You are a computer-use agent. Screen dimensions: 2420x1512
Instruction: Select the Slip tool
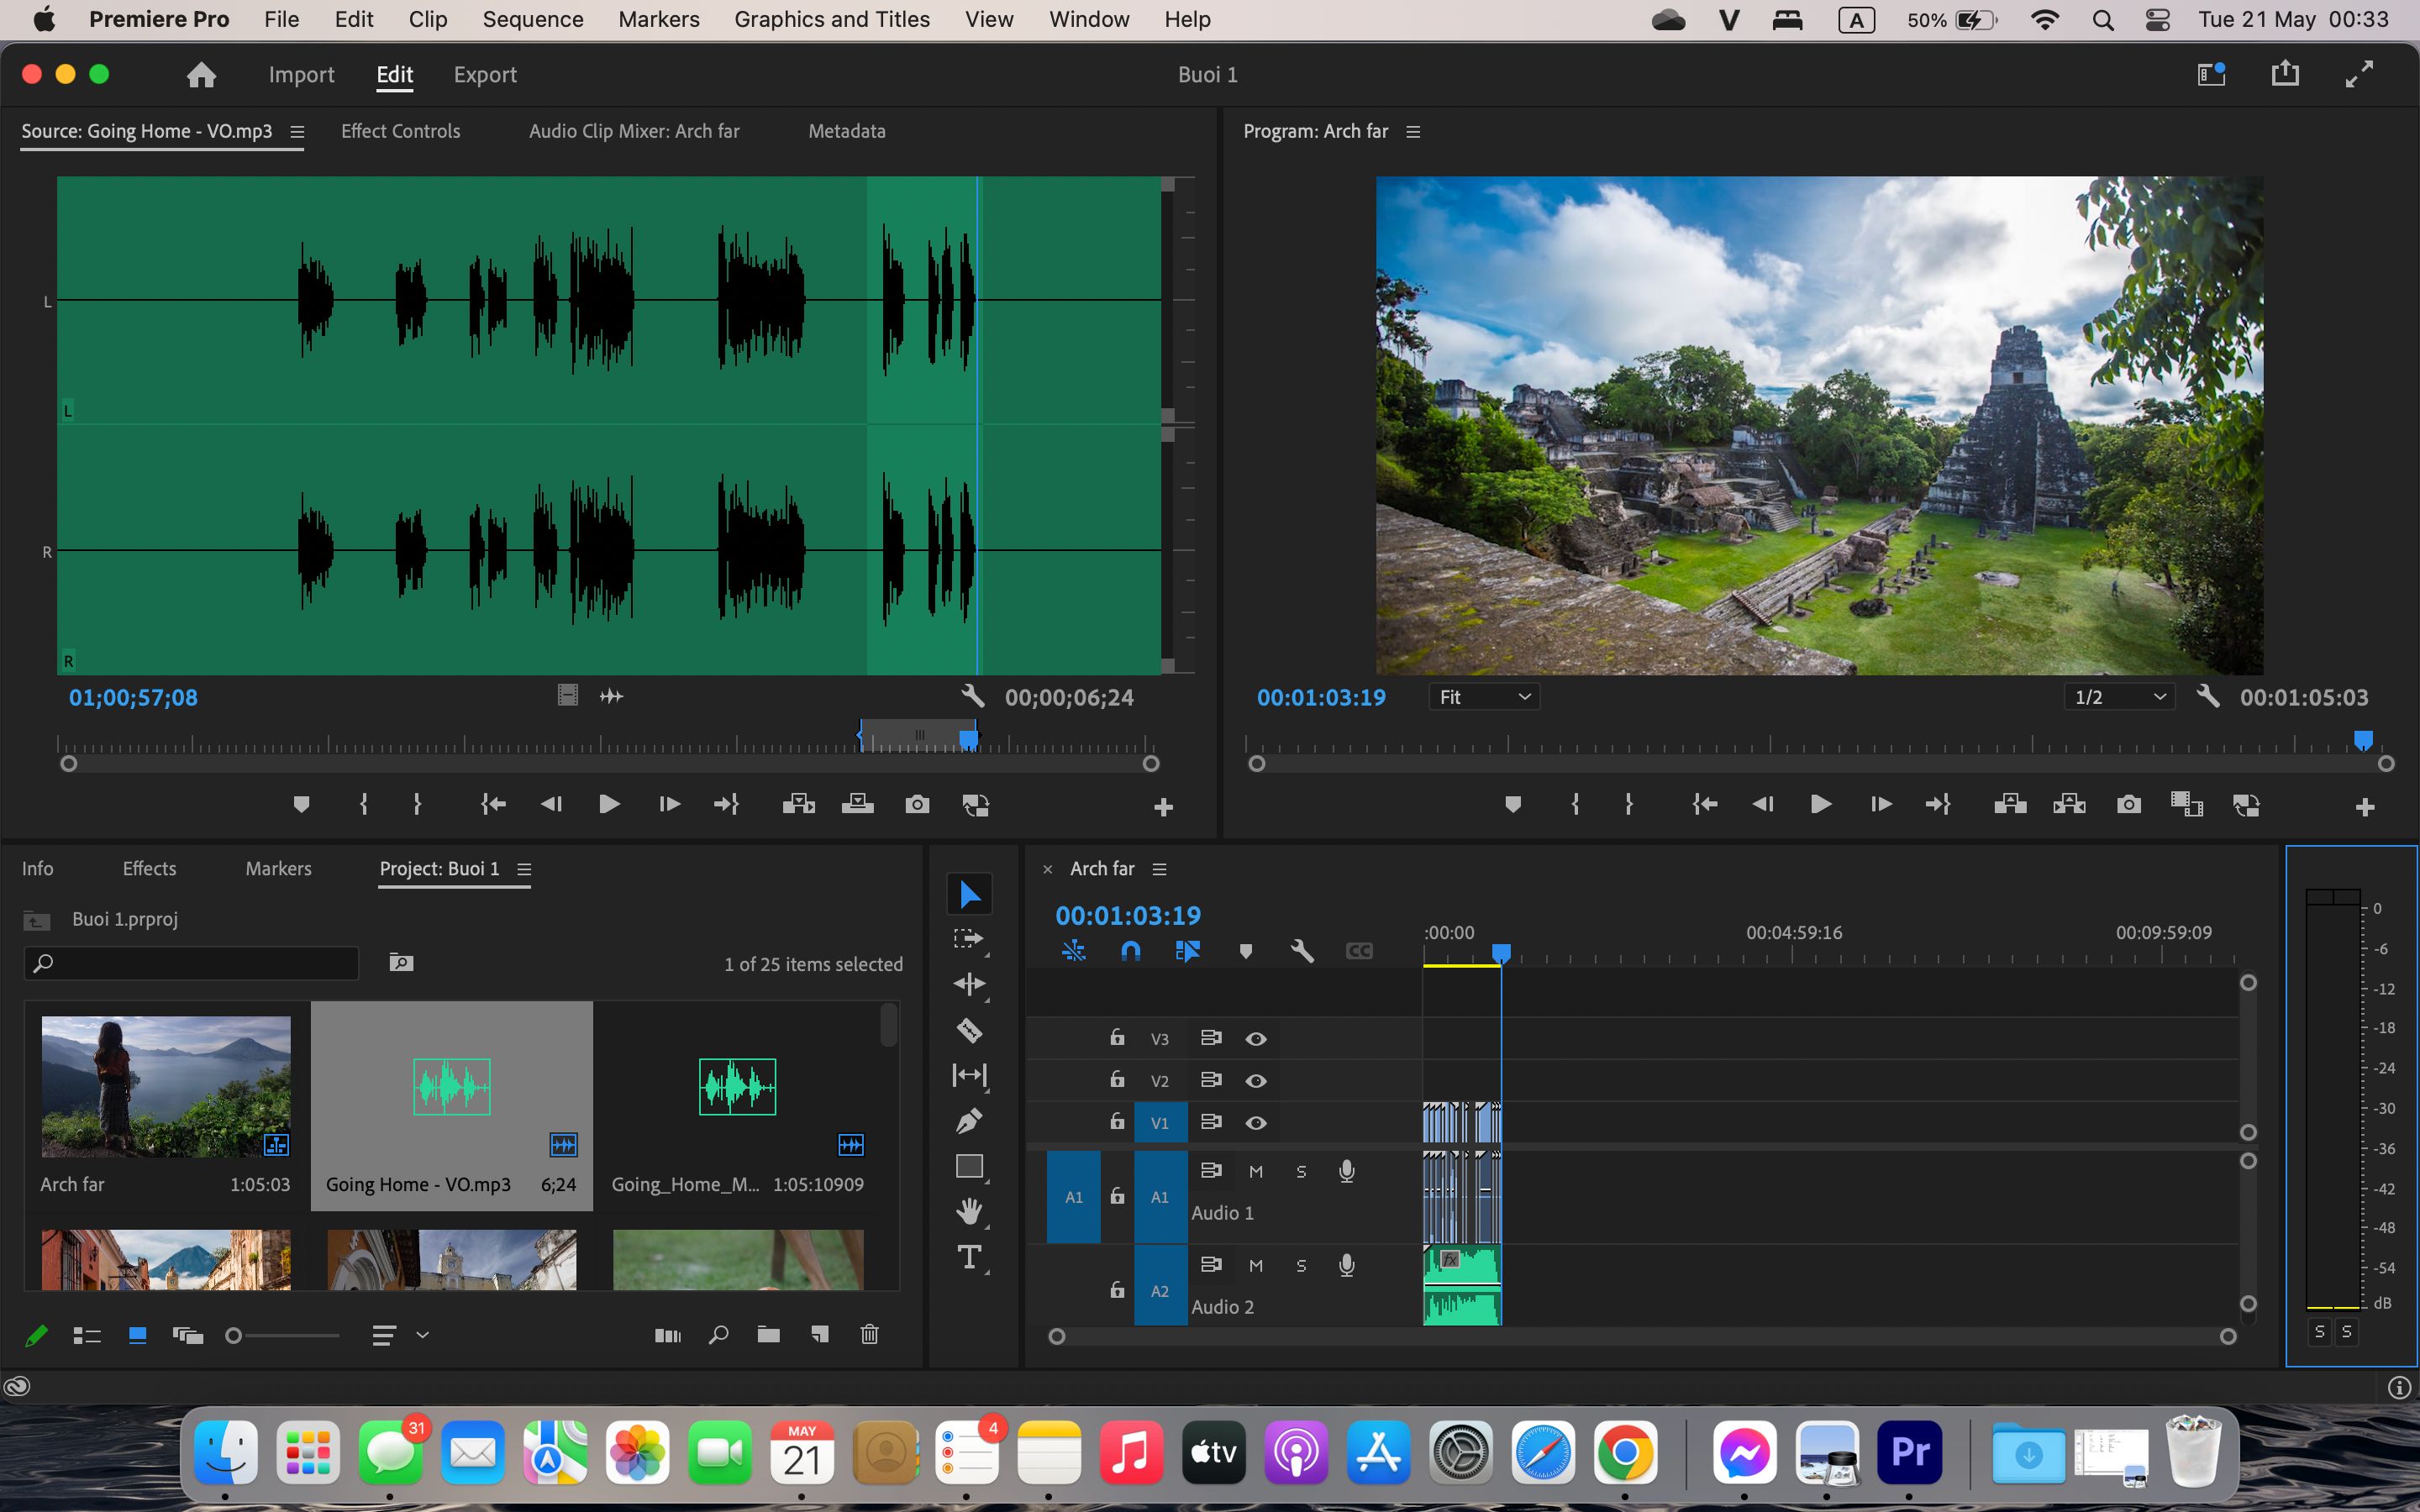click(969, 1075)
